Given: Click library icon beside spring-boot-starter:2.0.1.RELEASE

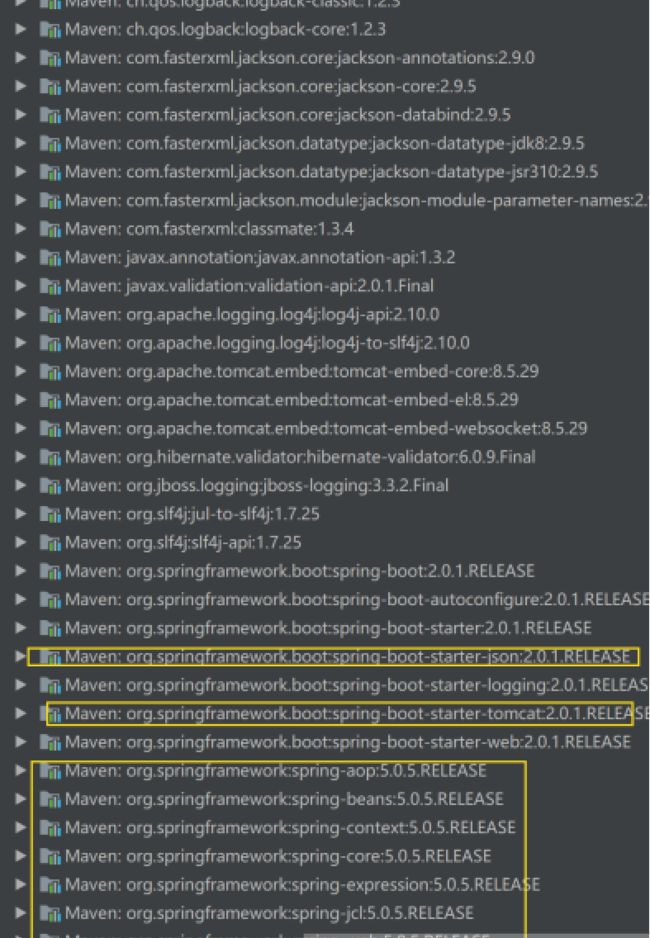Looking at the screenshot, I should click(x=50, y=629).
